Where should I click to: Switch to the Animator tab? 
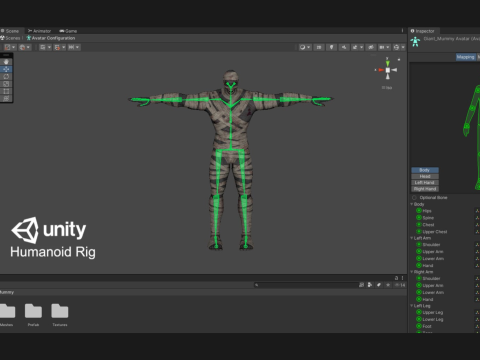pos(40,31)
